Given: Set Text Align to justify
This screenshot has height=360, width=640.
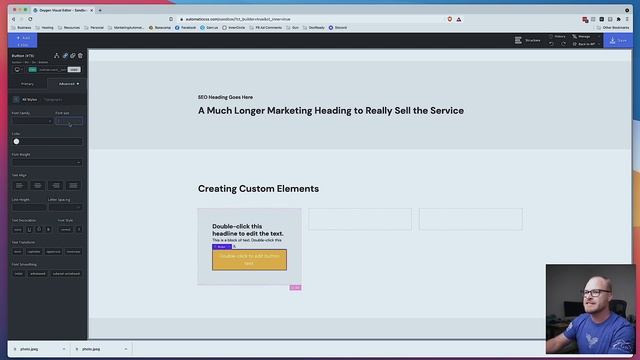Looking at the screenshot, I should (73, 186).
